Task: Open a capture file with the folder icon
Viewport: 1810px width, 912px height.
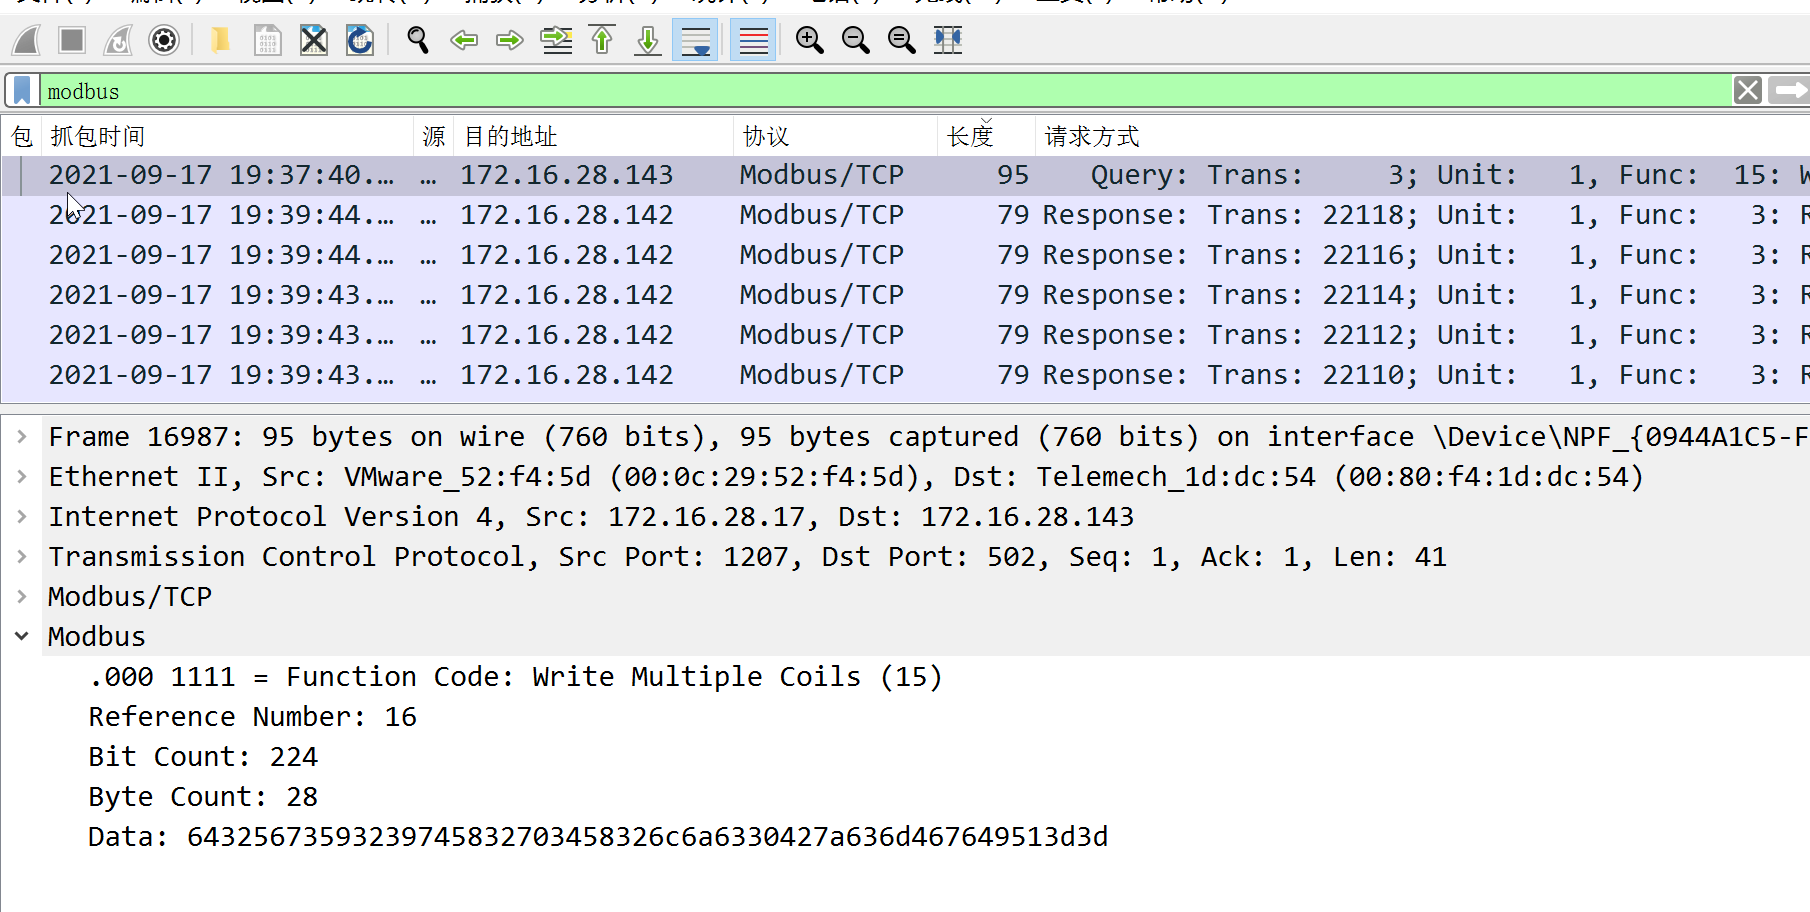Action: tap(220, 40)
